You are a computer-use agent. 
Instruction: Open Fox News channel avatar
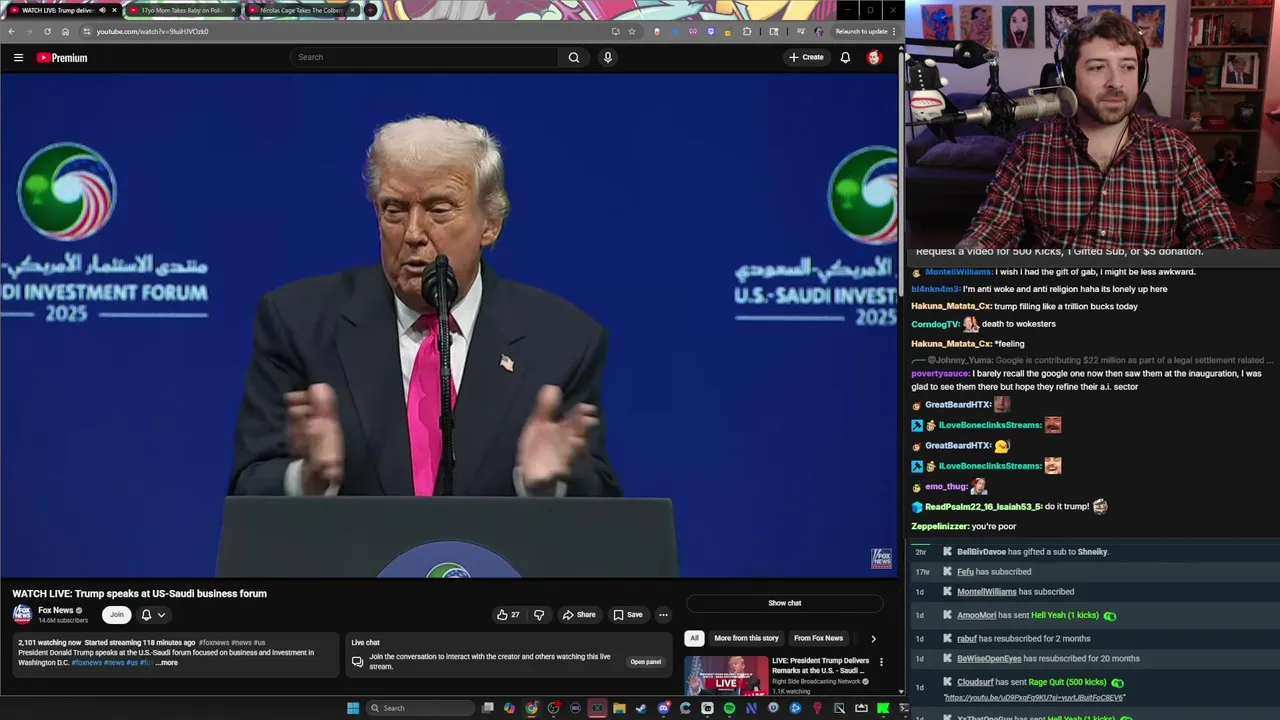tap(22, 615)
